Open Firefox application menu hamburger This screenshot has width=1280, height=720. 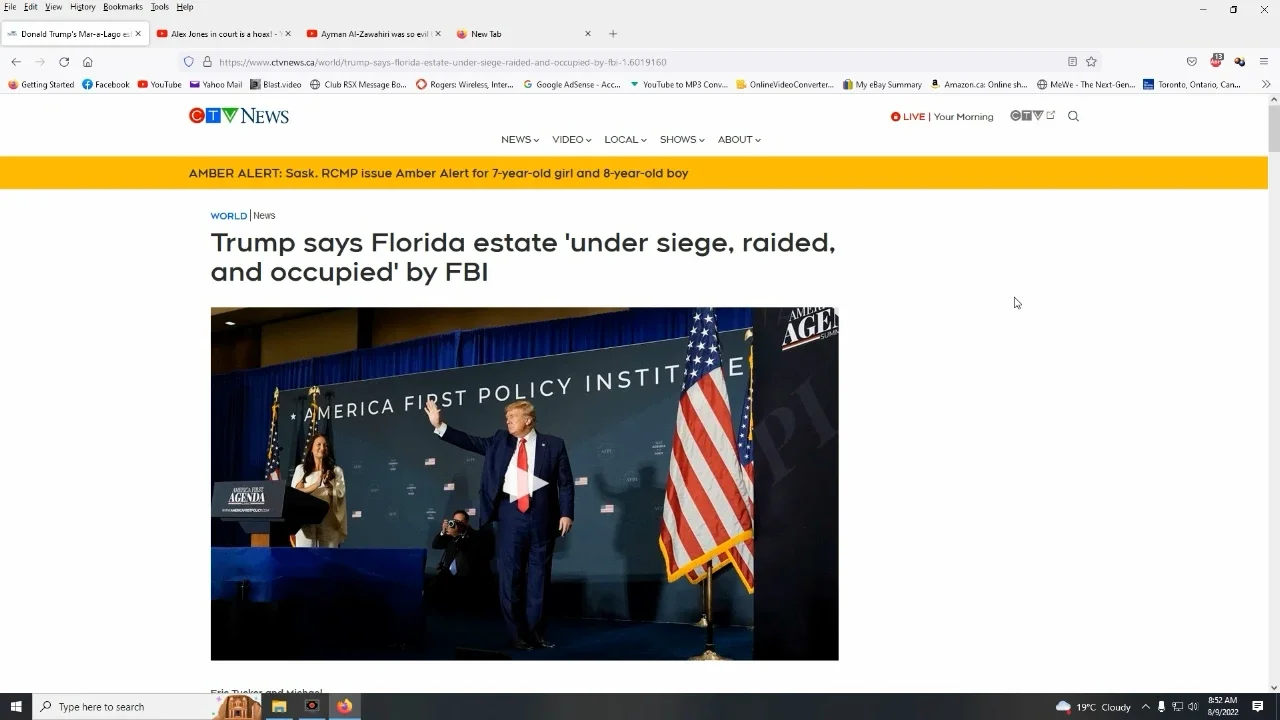click(1264, 62)
